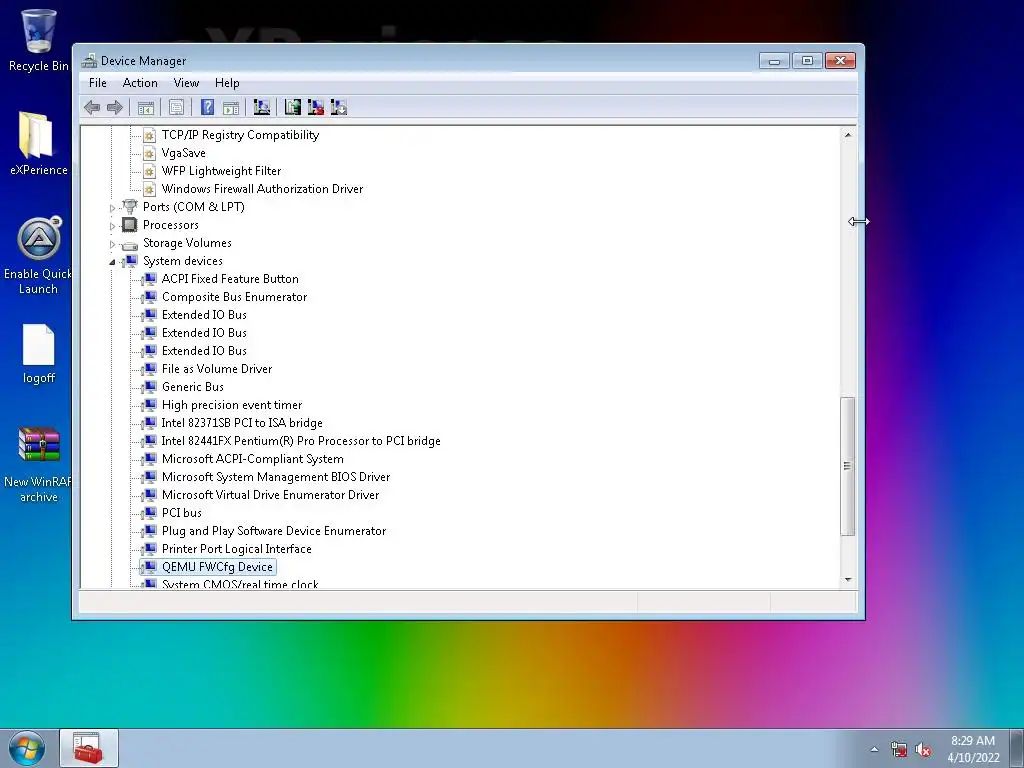
Task: Click the Device Manager title bar icon
Action: pos(89,61)
